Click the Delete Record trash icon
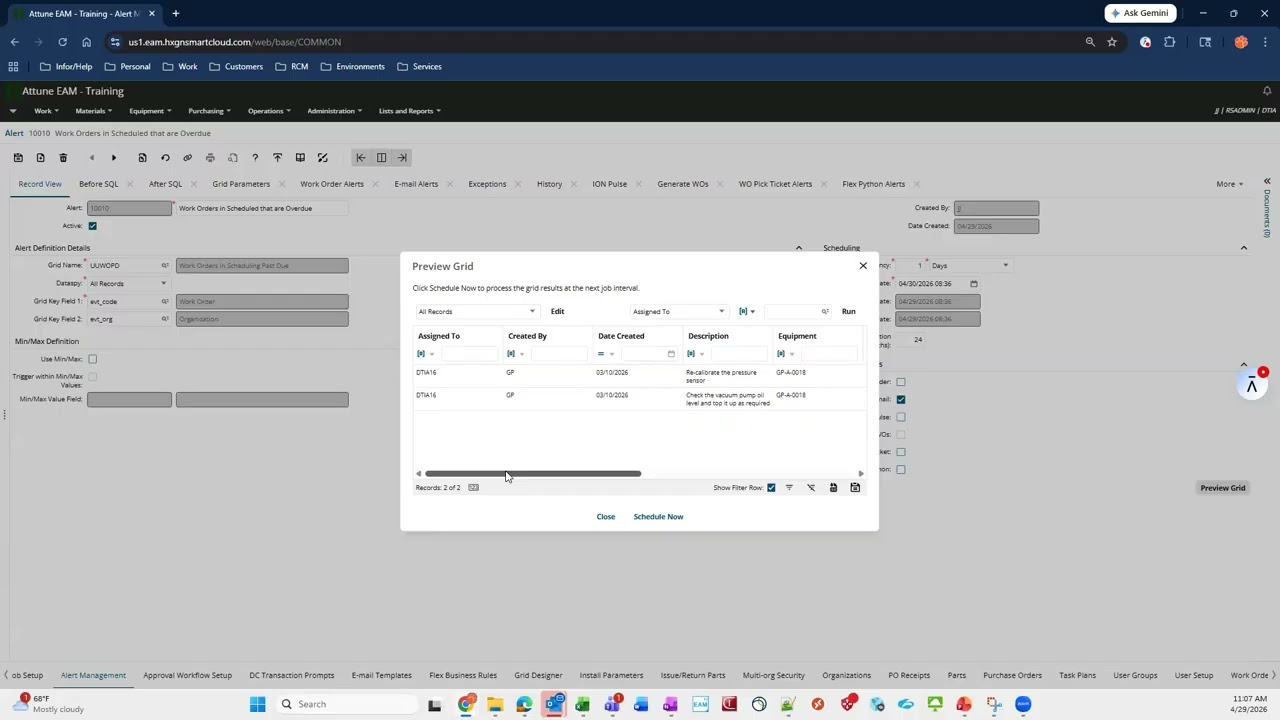This screenshot has height=720, width=1280. click(x=63, y=158)
